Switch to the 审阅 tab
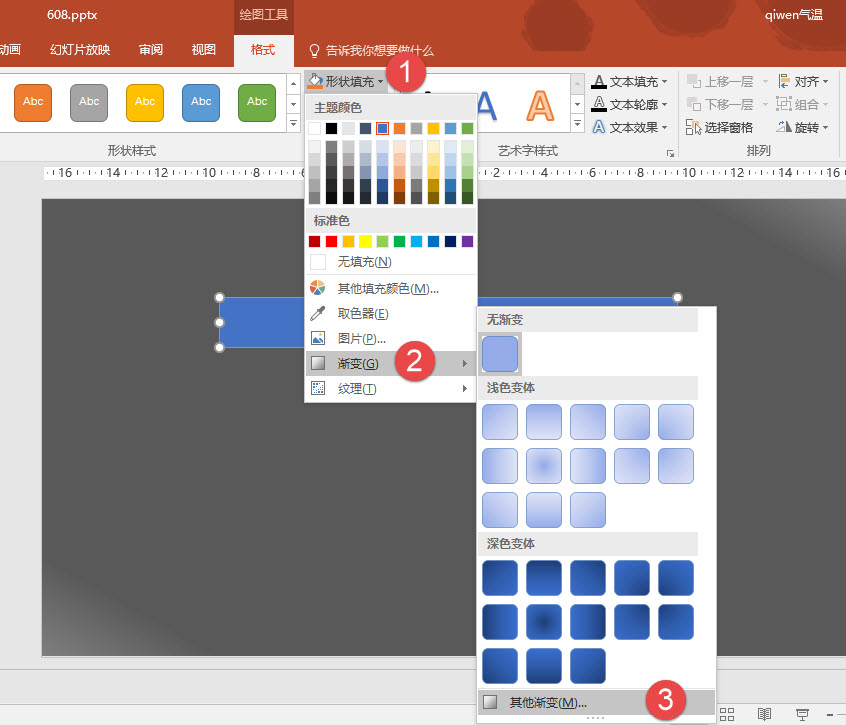 151,50
